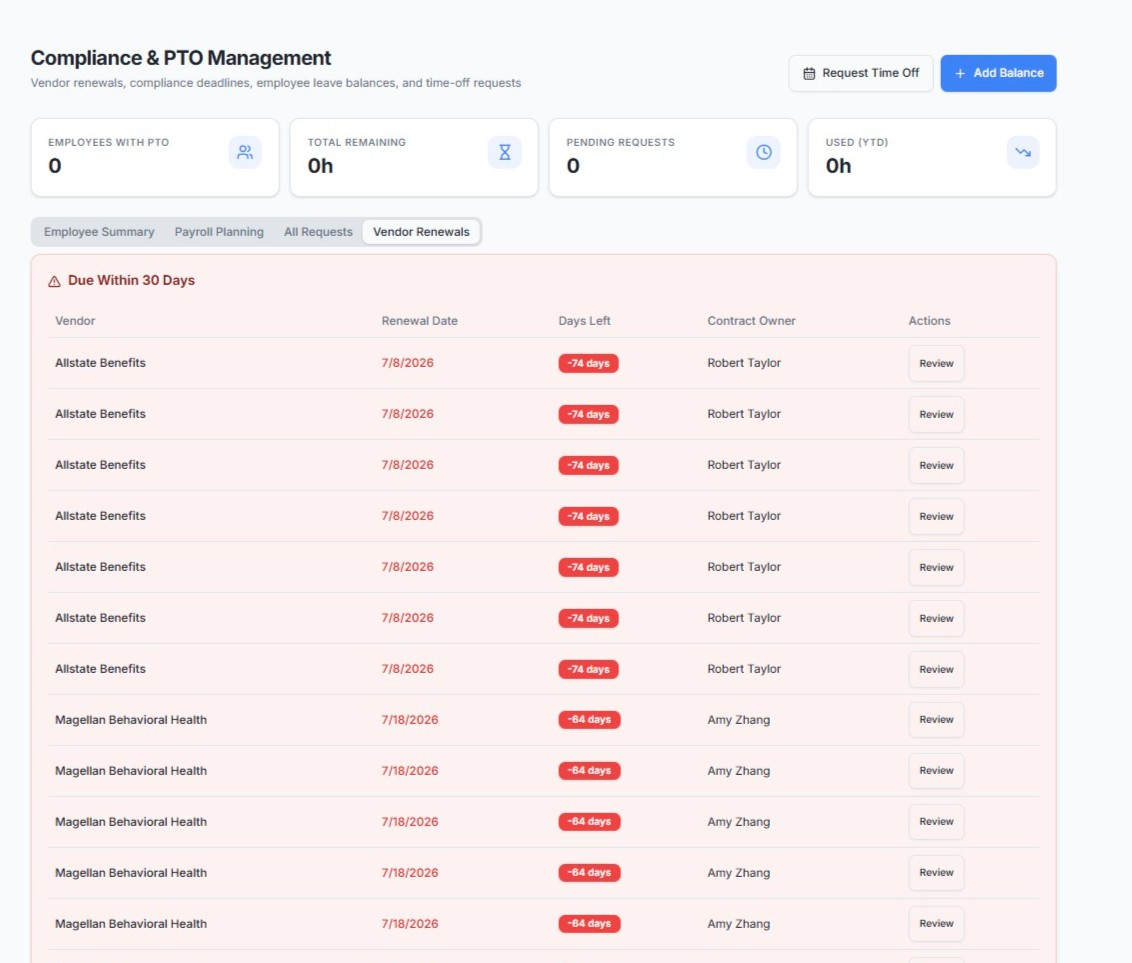The image size is (1132, 963).
Task: Click the Renewal Date column header
Action: [419, 321]
